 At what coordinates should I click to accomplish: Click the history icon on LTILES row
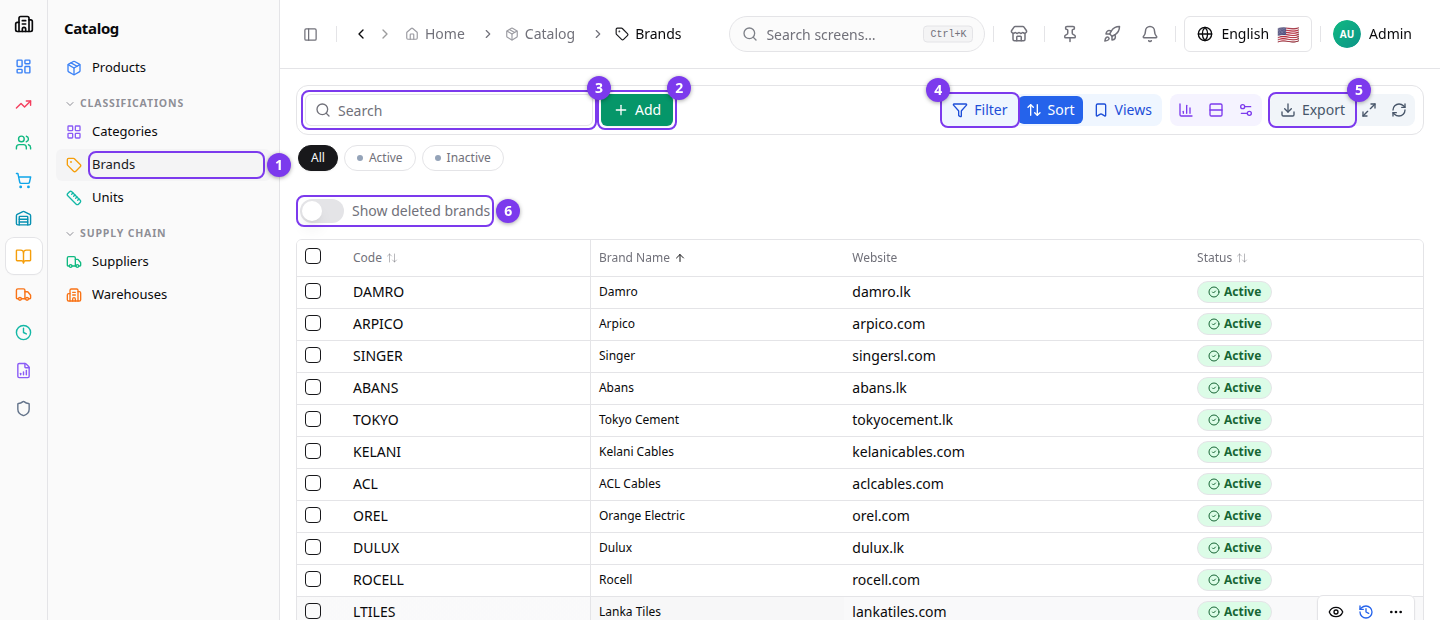coord(1366,611)
